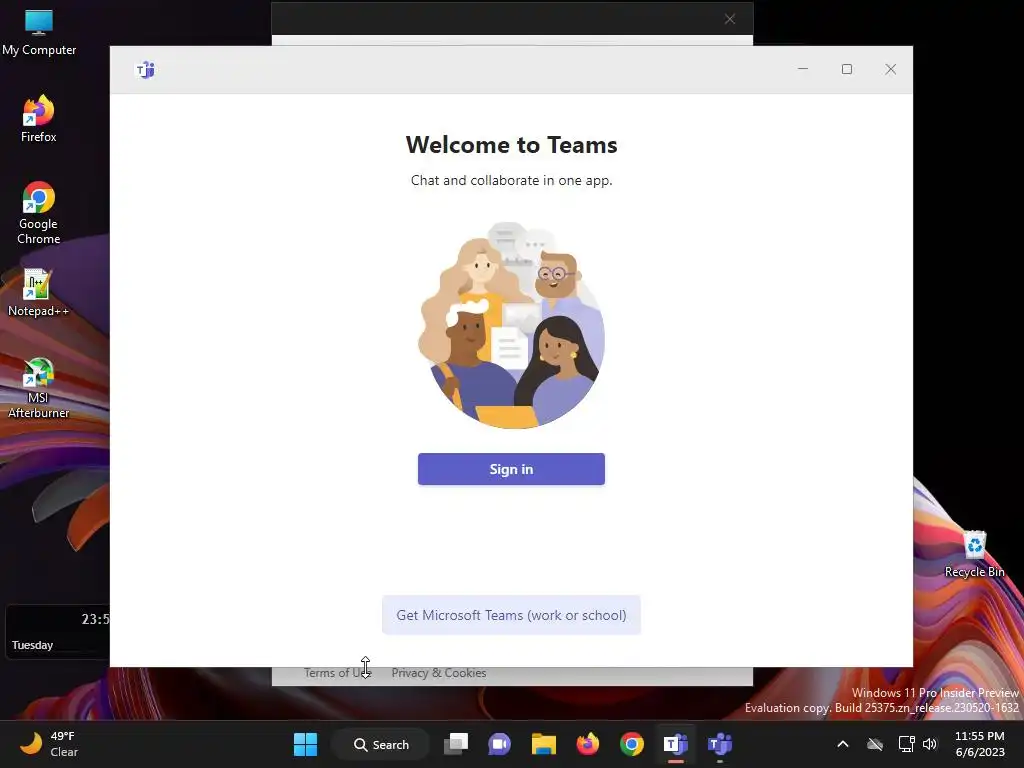
Task: Click the Teams logo in the title bar
Action: coord(145,69)
